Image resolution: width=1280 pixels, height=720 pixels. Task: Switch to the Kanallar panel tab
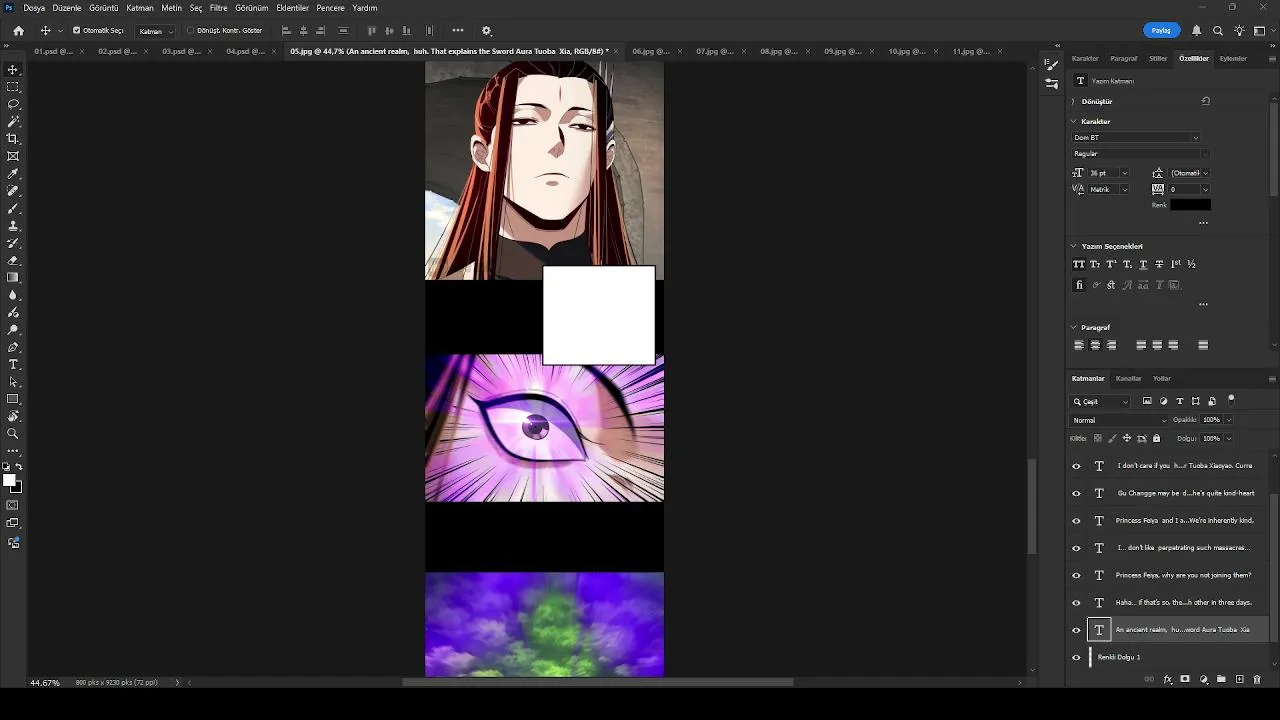click(1129, 379)
